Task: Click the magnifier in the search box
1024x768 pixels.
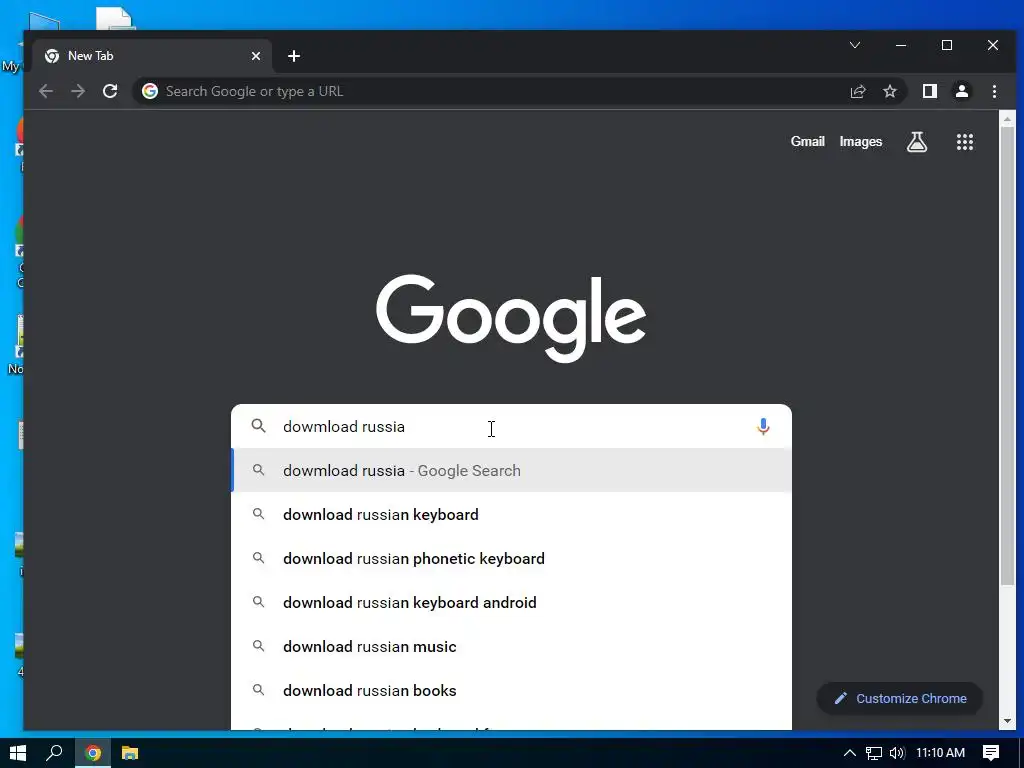Action: pyautogui.click(x=259, y=426)
